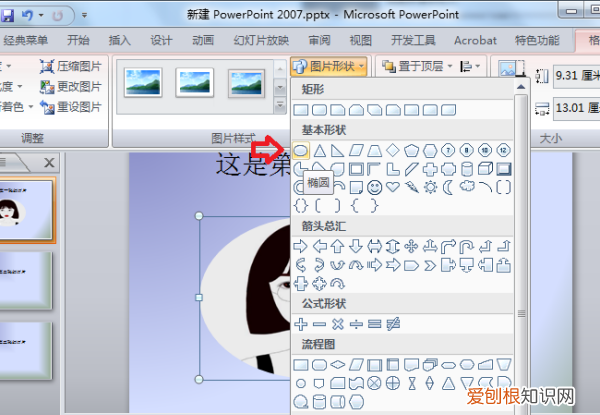Select the right arrow in block arrows
This screenshot has height=415, width=600.
(x=302, y=245)
